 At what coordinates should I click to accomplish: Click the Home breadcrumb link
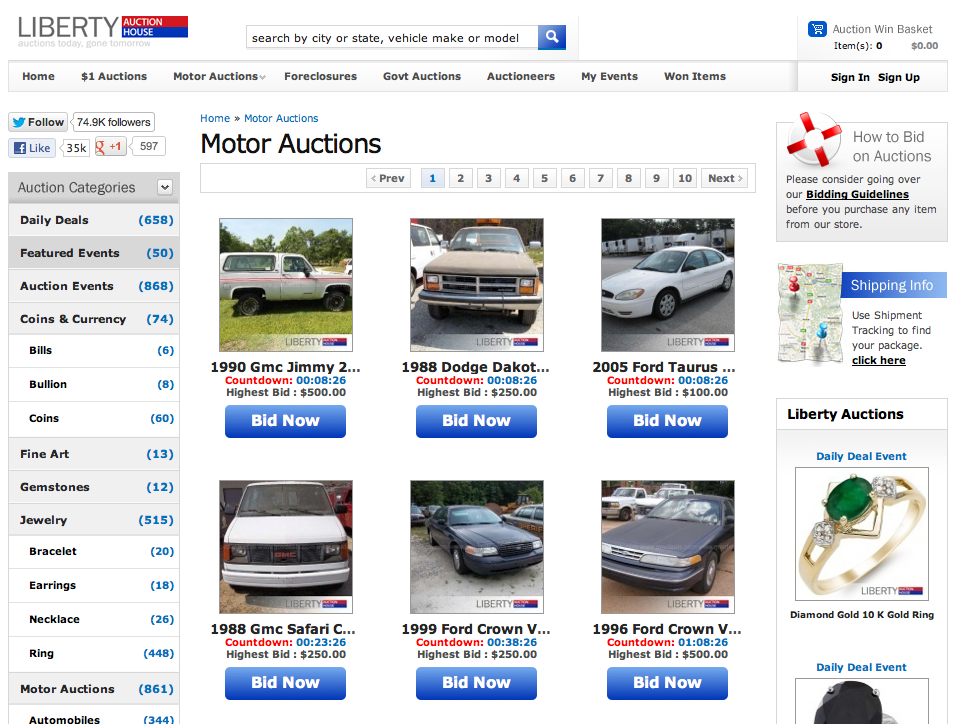point(215,118)
